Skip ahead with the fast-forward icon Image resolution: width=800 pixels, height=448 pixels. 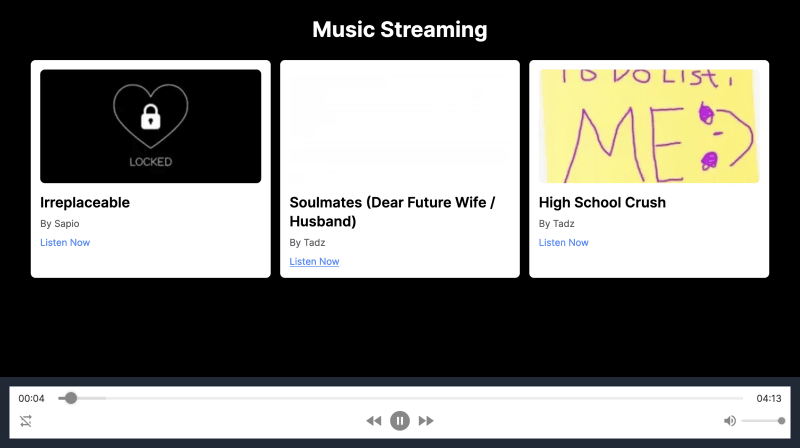tap(426, 420)
